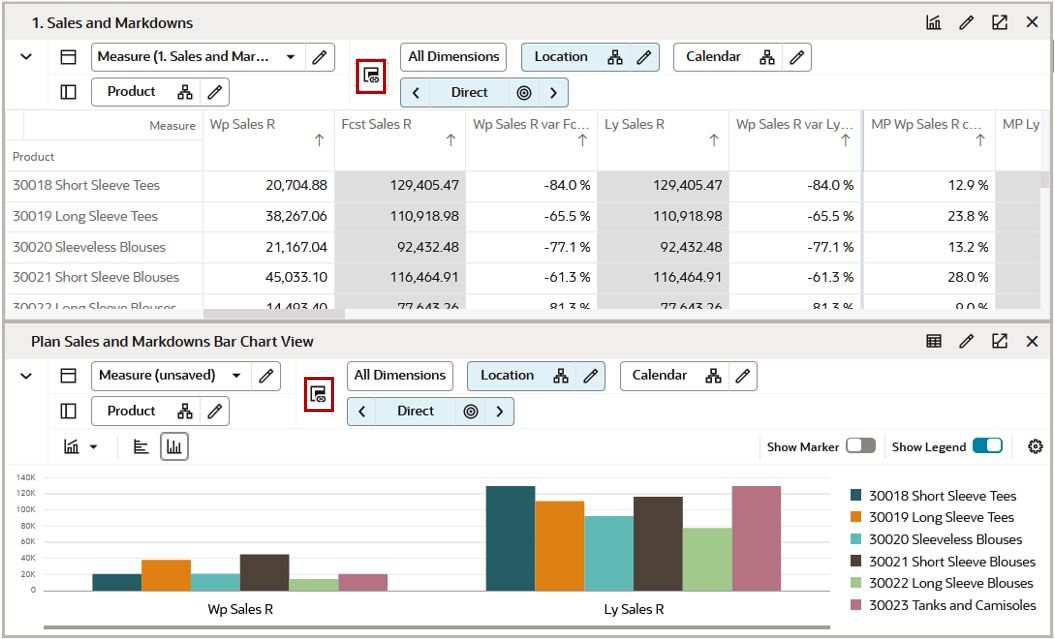Edit the 1. Sales and Markdowns view
Image resolution: width=1055 pixels, height=639 pixels.
(x=966, y=22)
